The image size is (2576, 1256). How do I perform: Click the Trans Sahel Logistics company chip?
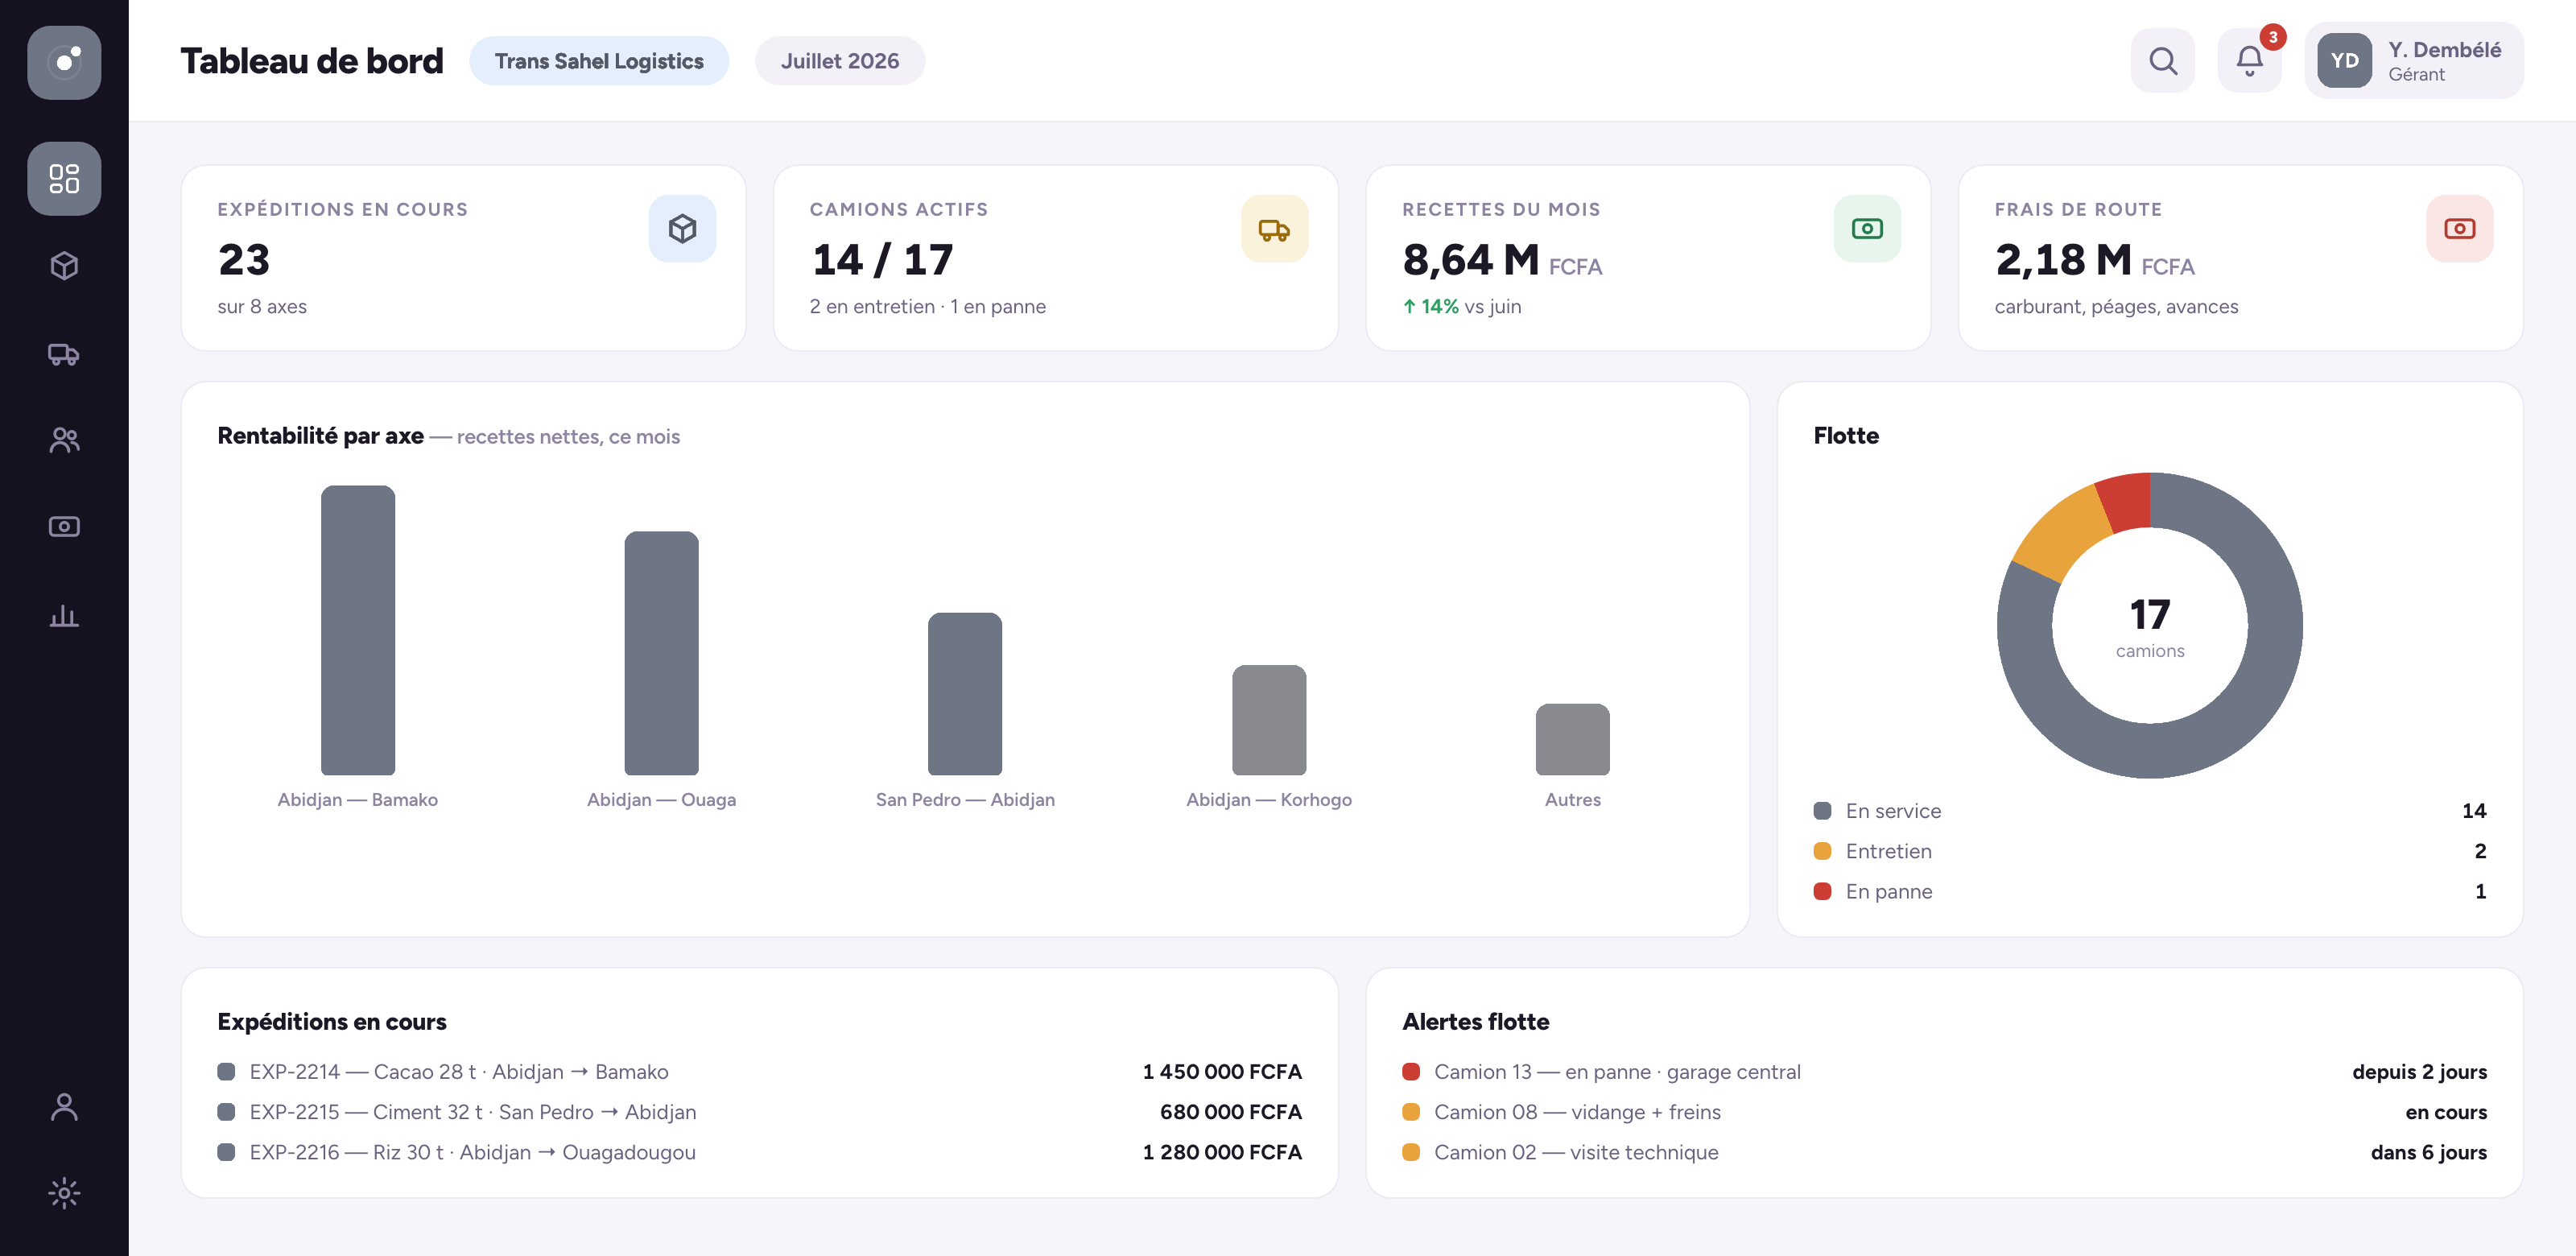[599, 61]
